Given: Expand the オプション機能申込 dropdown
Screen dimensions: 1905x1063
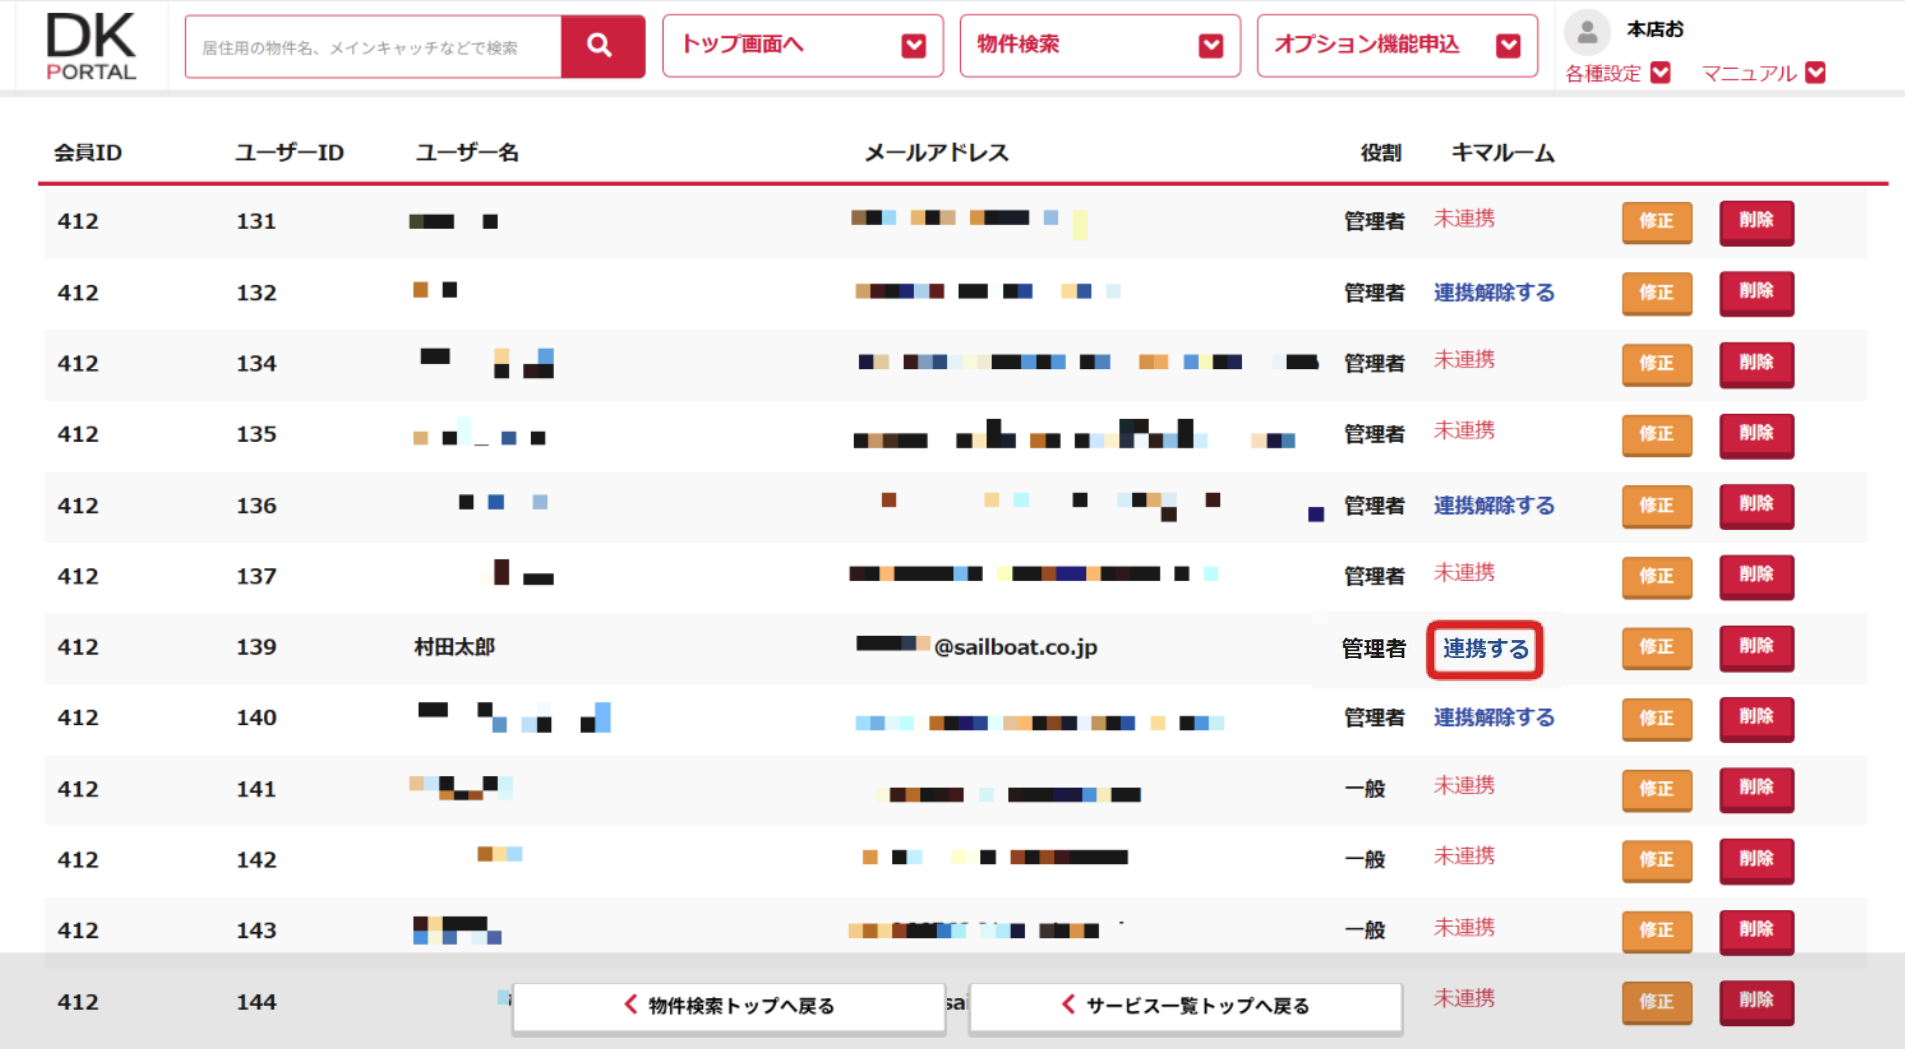Looking at the screenshot, I should point(1397,46).
